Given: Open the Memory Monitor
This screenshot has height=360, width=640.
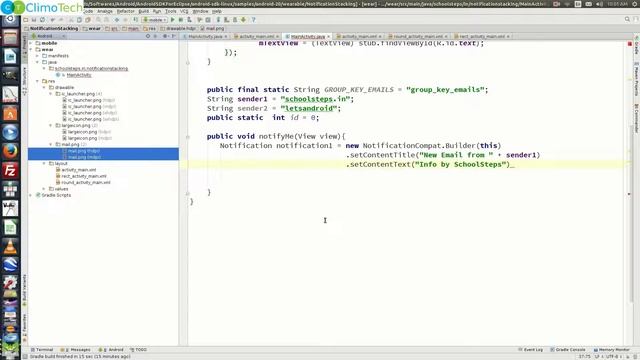Looking at the screenshot, I should point(611,350).
